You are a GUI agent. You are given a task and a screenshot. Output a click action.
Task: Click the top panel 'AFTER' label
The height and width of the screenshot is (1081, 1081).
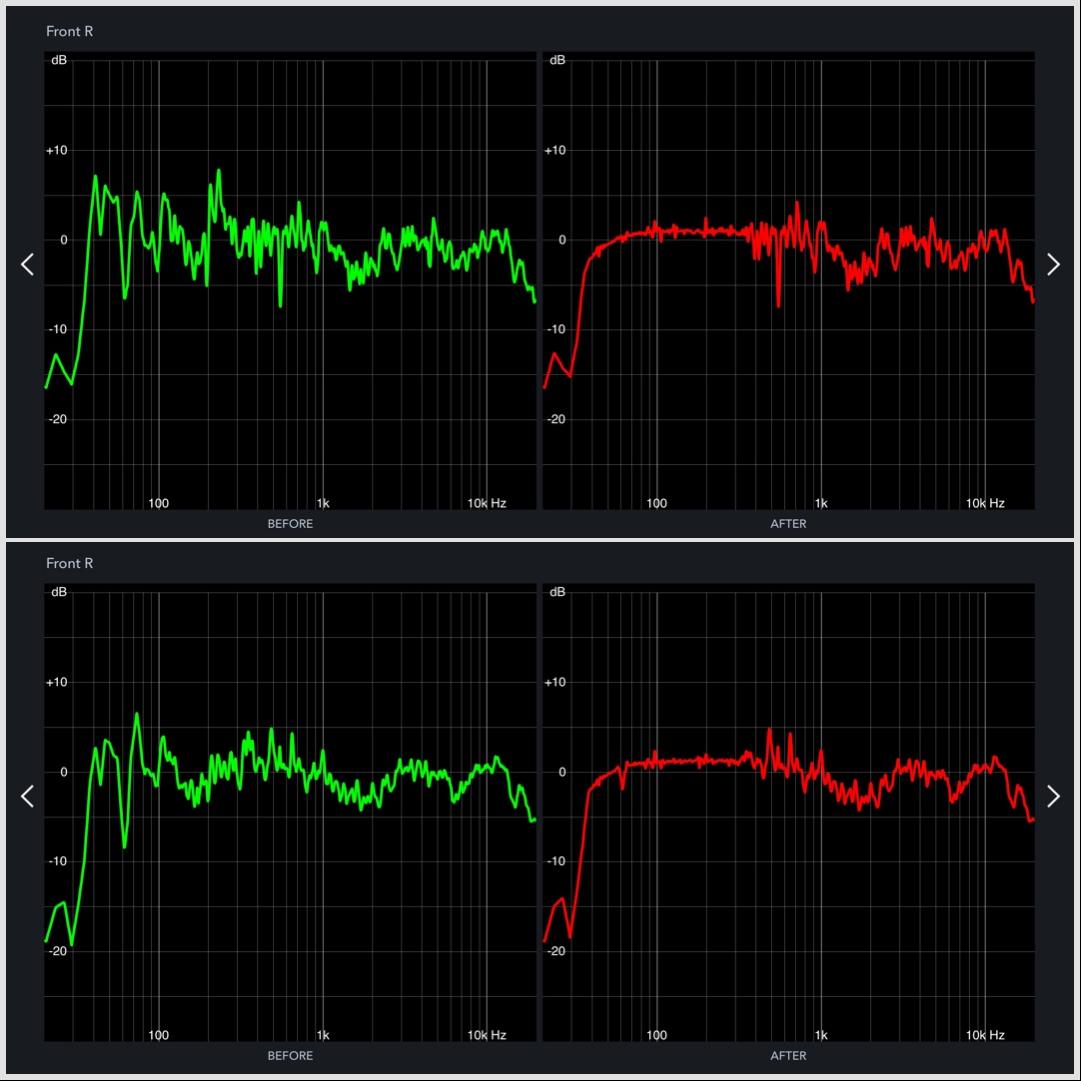(789, 524)
